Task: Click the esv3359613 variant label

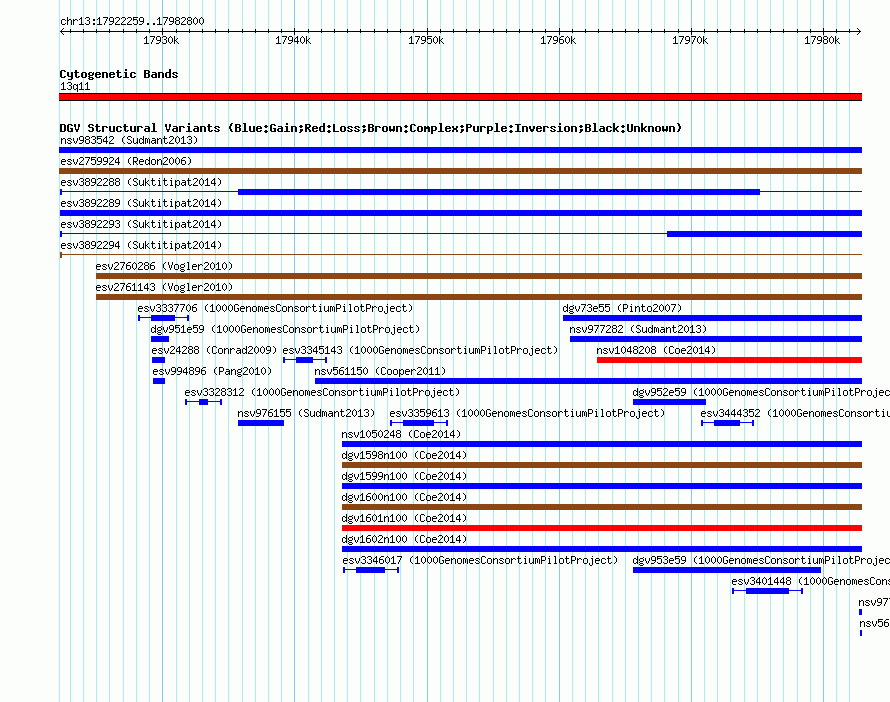Action: click(527, 413)
